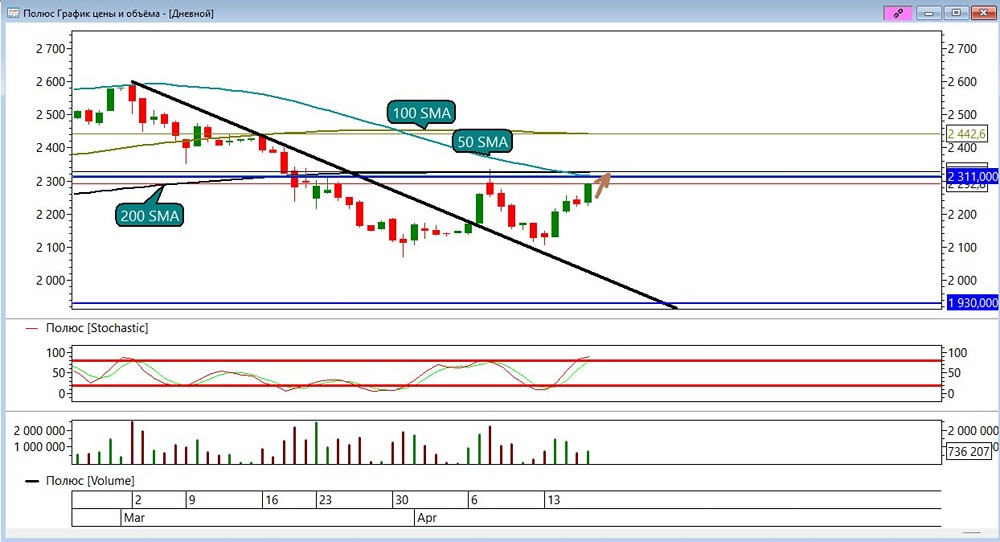This screenshot has width=1000, height=542.
Task: Click the 2 311,000 price level label
Action: (x=973, y=177)
